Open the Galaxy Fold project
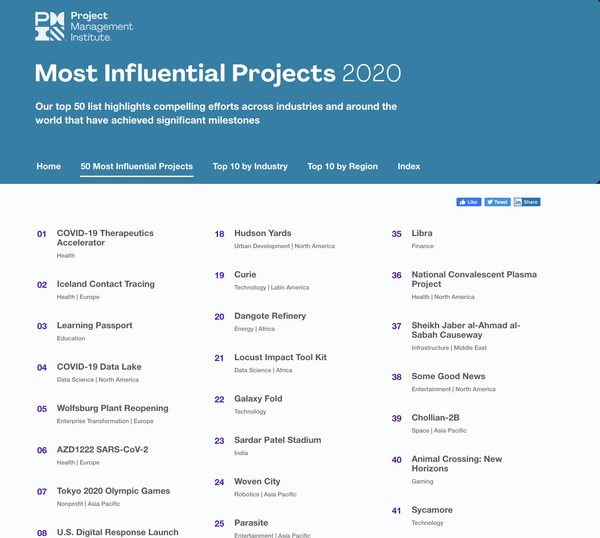The image size is (600, 538). point(258,399)
